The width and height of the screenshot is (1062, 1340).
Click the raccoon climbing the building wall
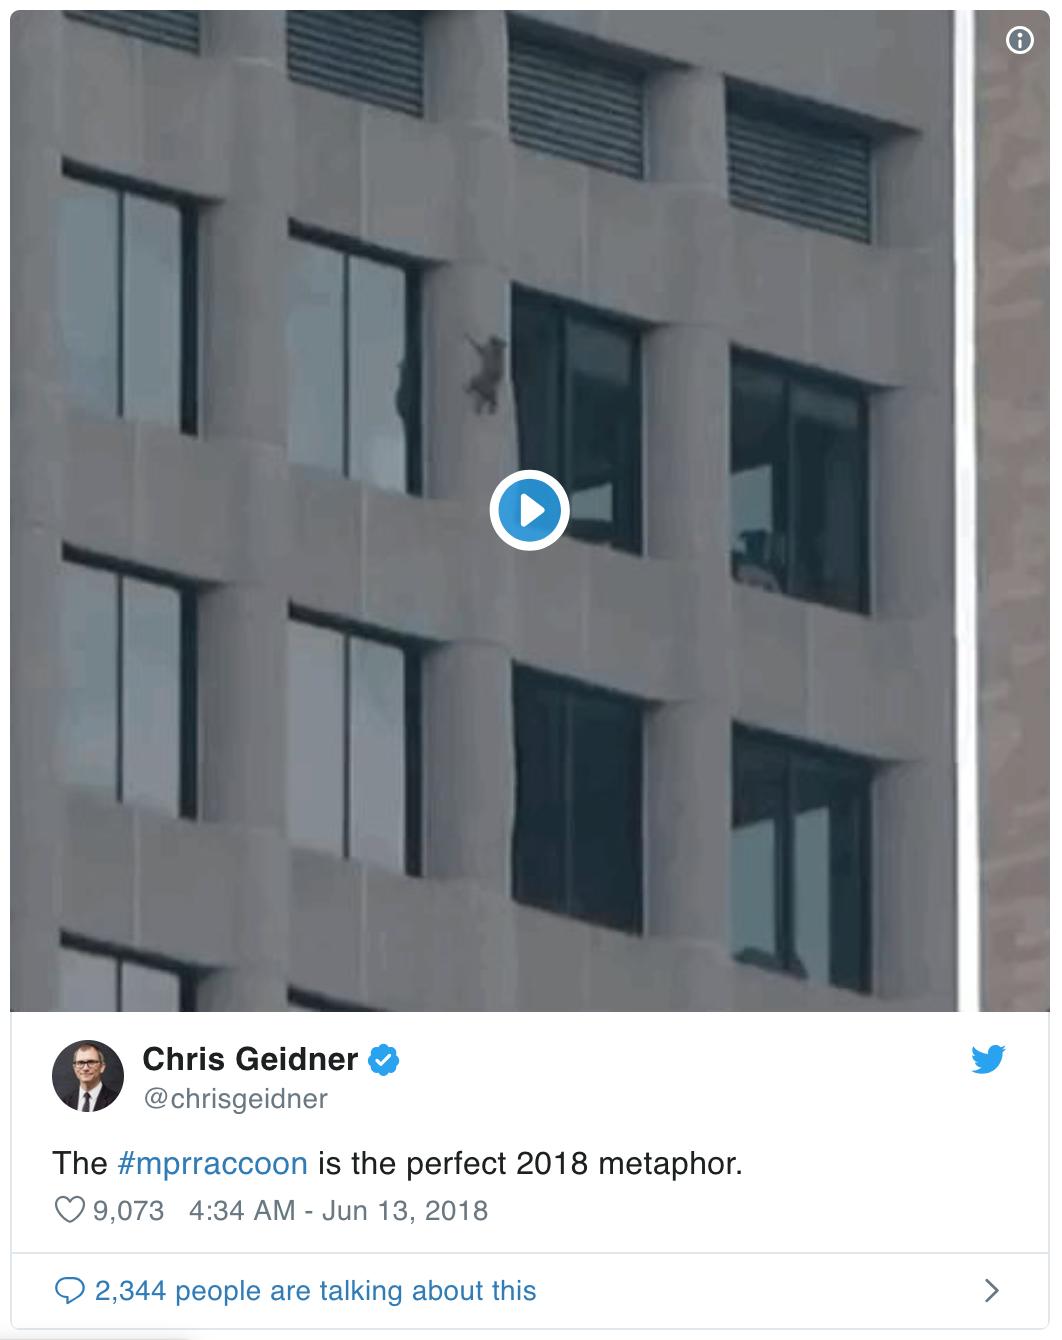(484, 373)
